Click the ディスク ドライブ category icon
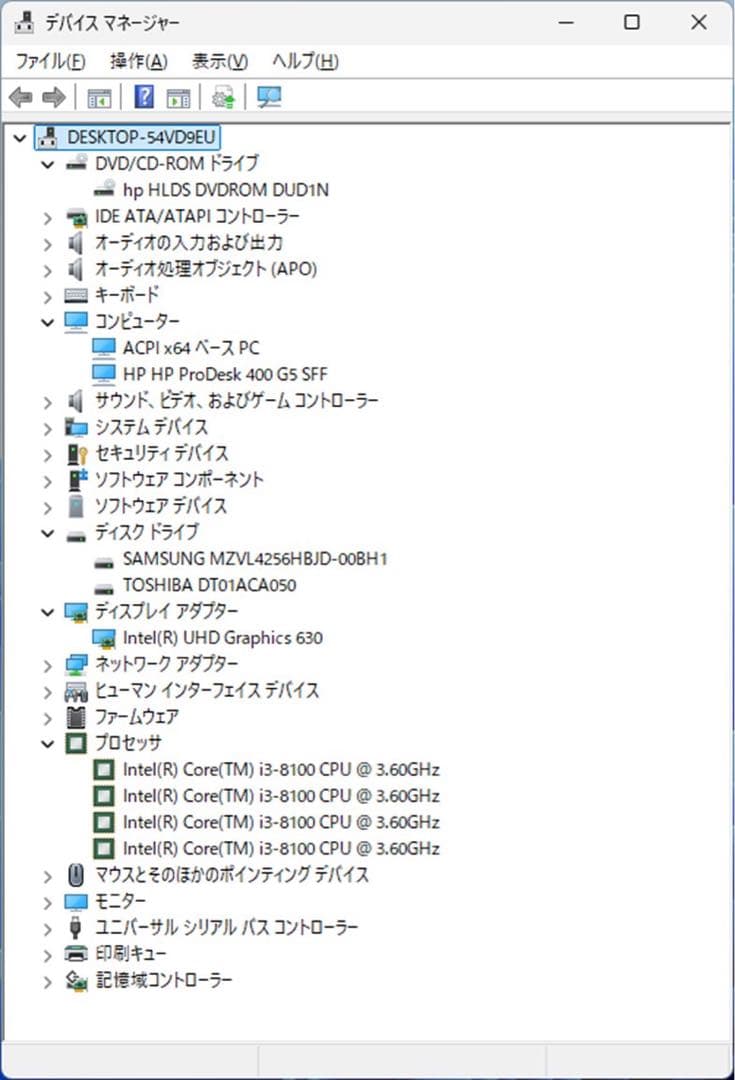 point(76,534)
